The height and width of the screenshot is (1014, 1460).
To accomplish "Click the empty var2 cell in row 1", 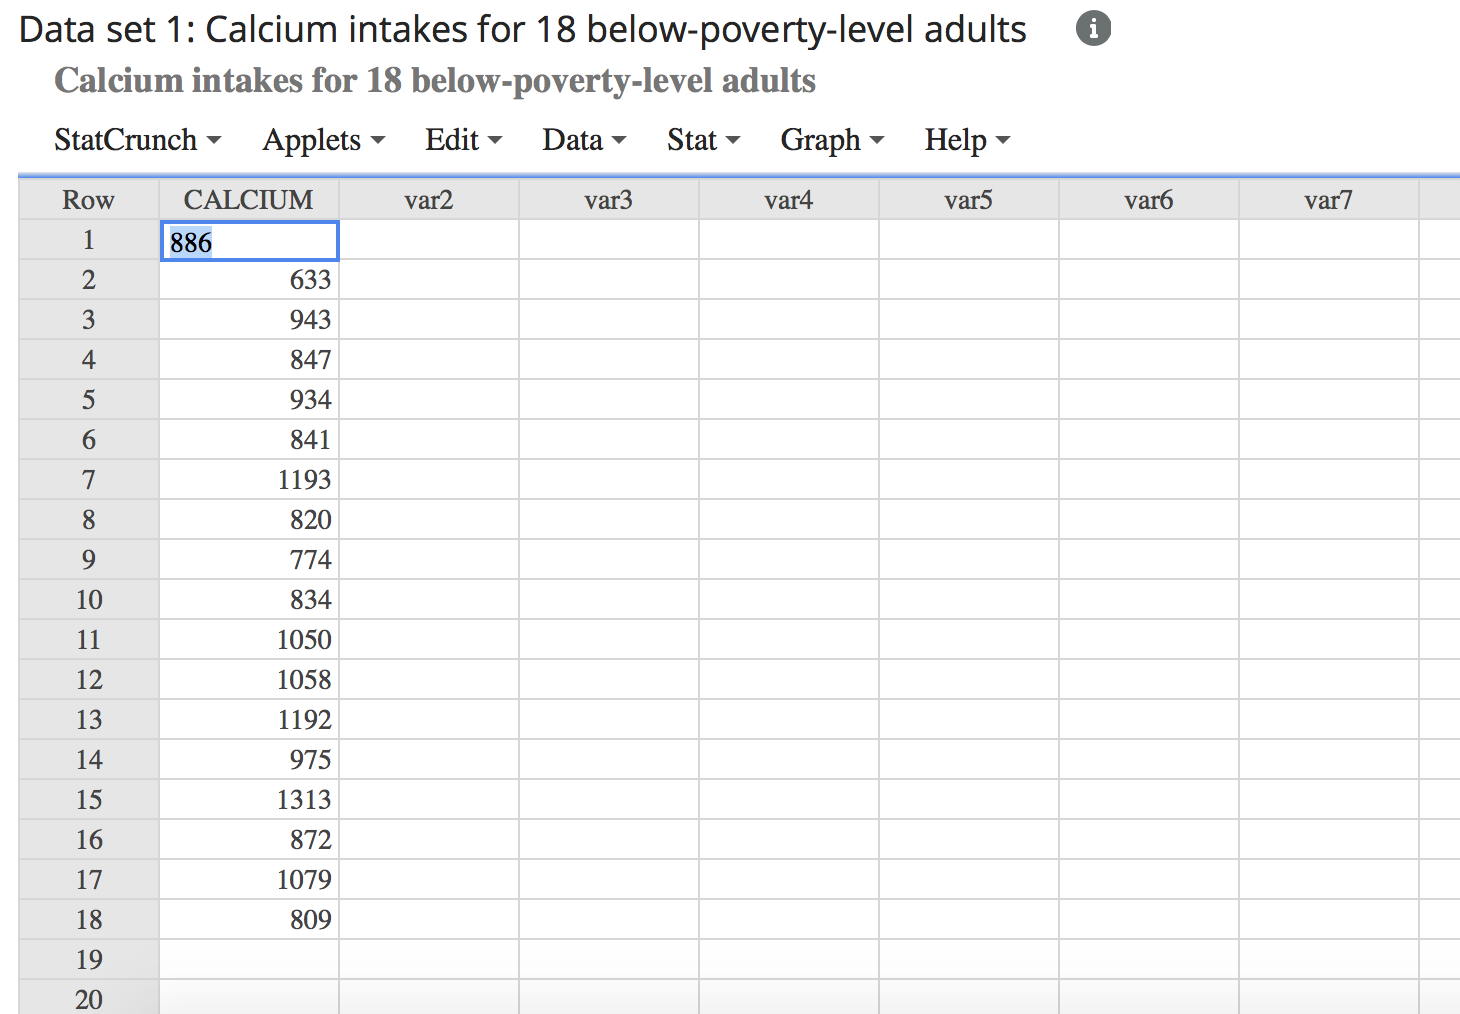I will point(429,240).
